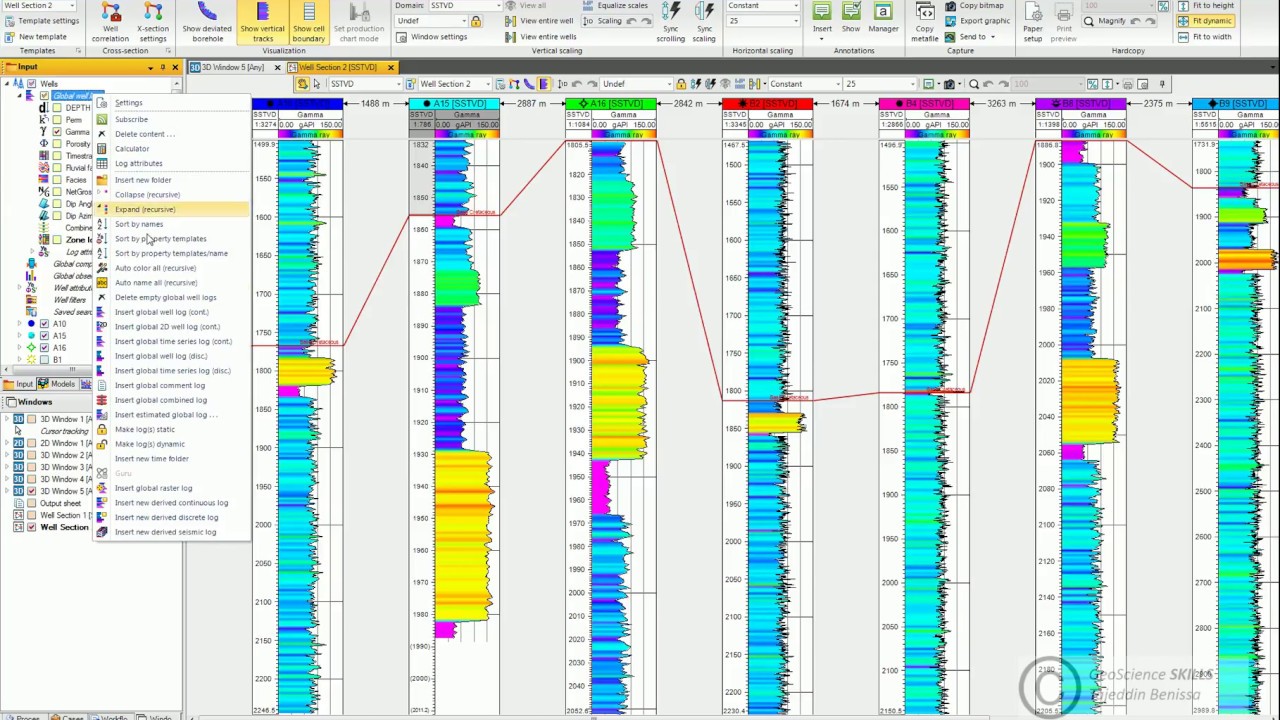Click Copy metafile icon
The width and height of the screenshot is (1280, 720).
(x=925, y=22)
